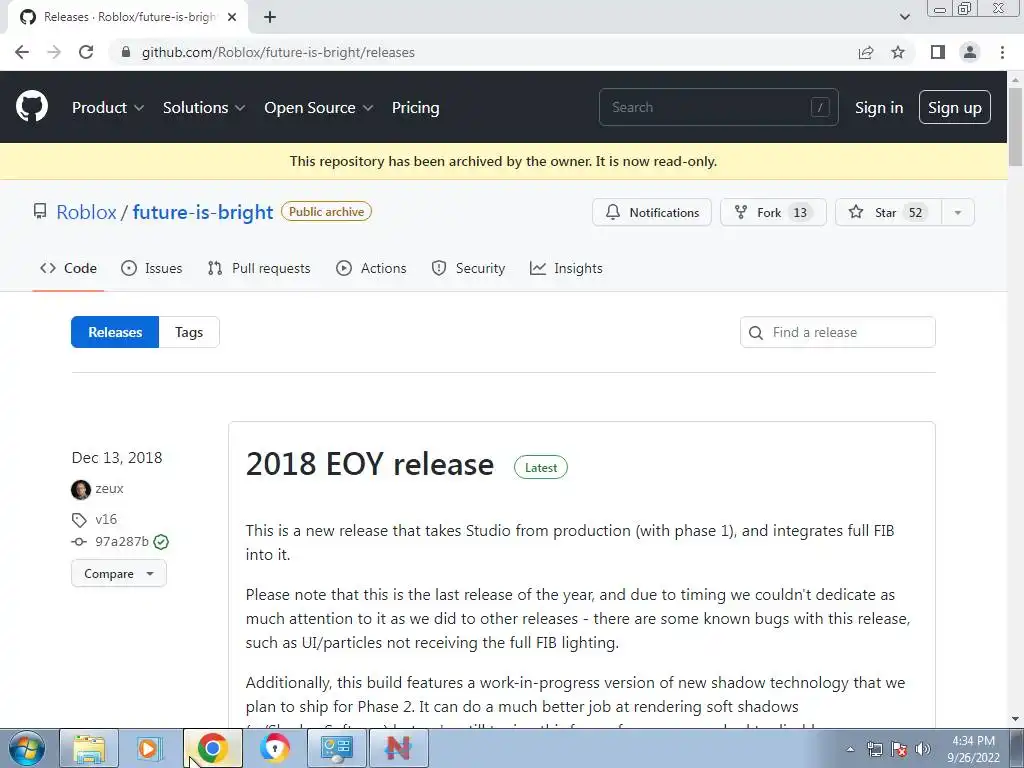Open the Pull requests tab

(x=259, y=268)
